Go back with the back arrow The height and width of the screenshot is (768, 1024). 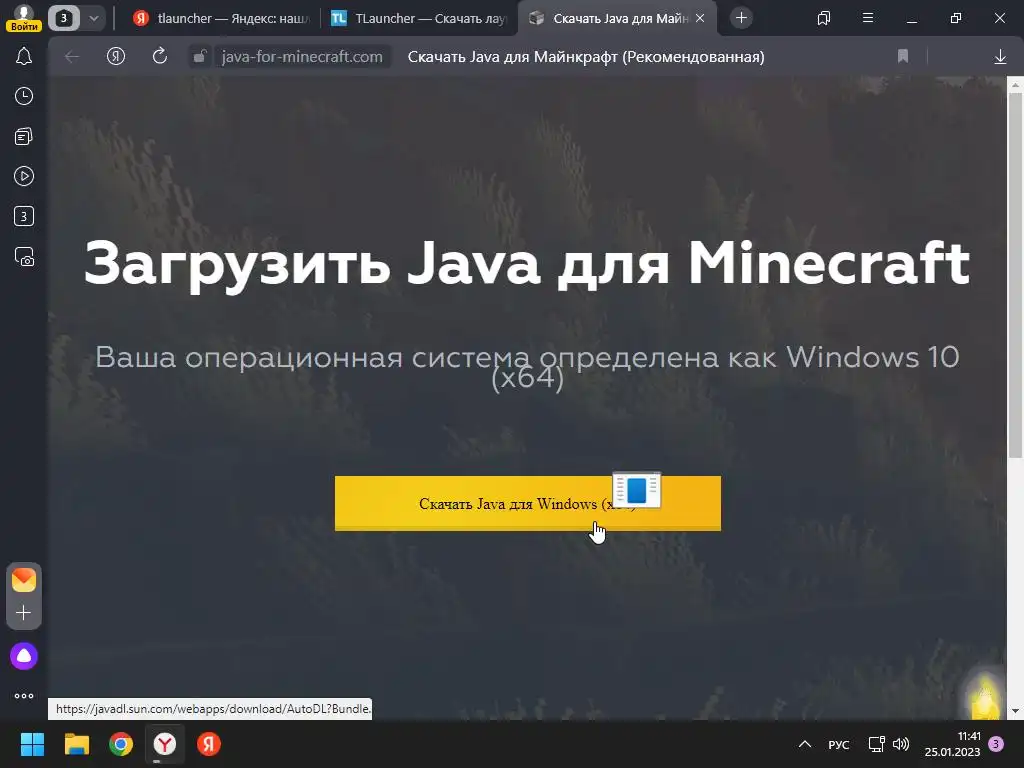pyautogui.click(x=72, y=57)
